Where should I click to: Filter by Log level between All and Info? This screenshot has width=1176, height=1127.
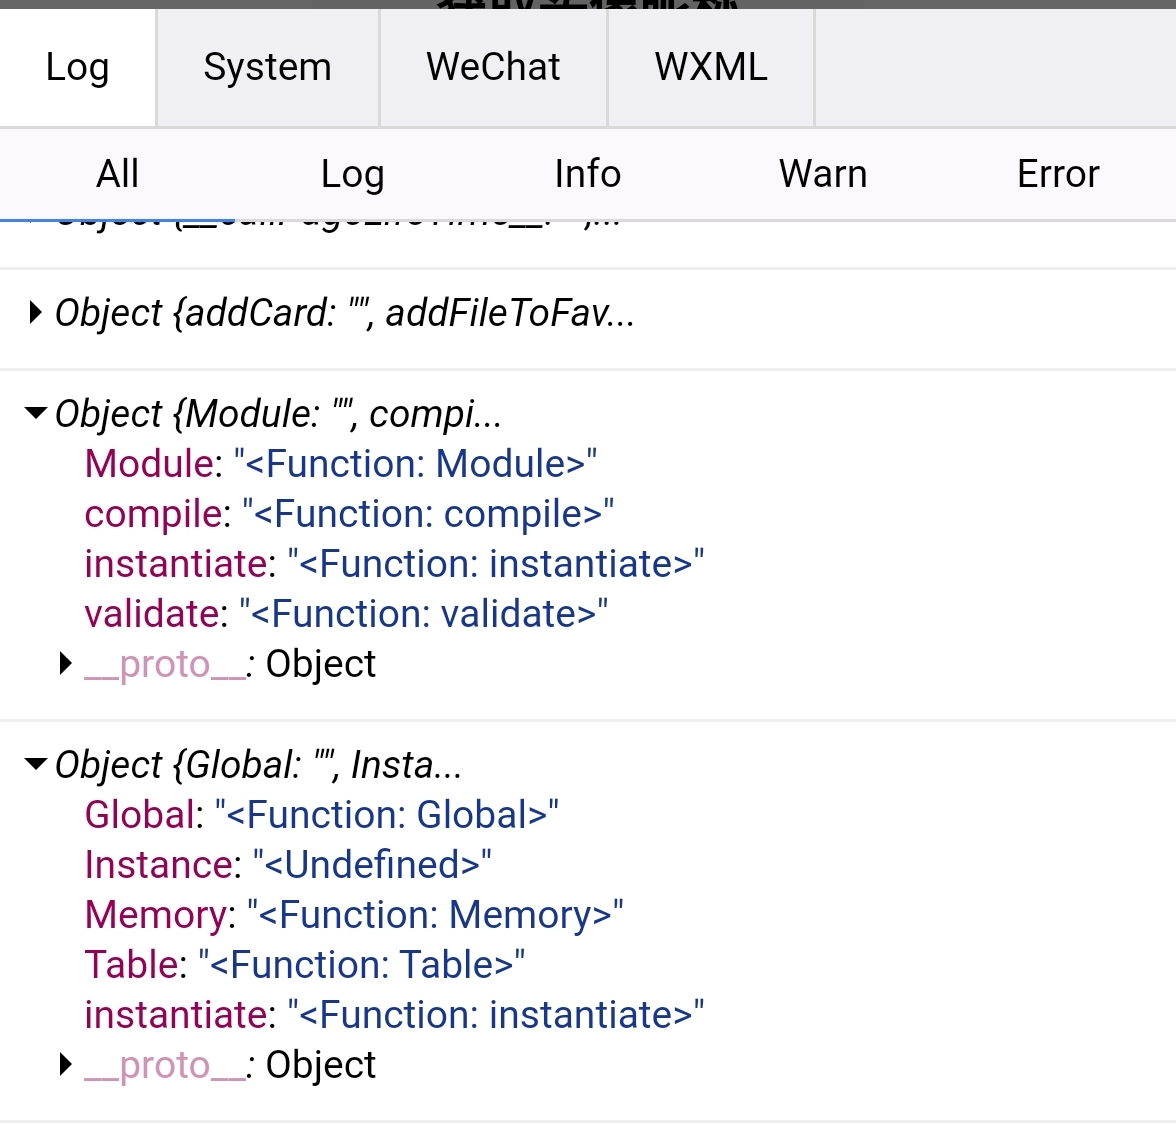pos(352,174)
